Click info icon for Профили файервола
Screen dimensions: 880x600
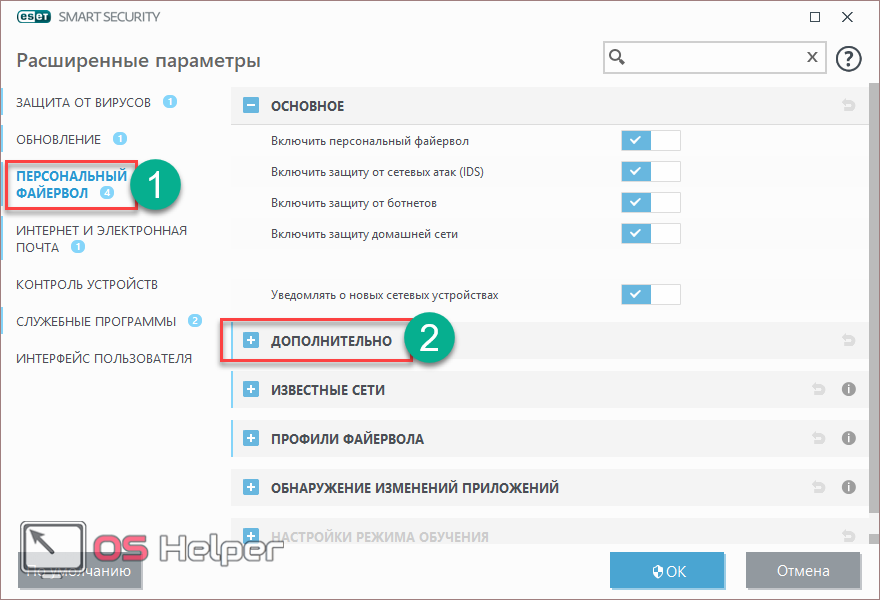point(848,438)
